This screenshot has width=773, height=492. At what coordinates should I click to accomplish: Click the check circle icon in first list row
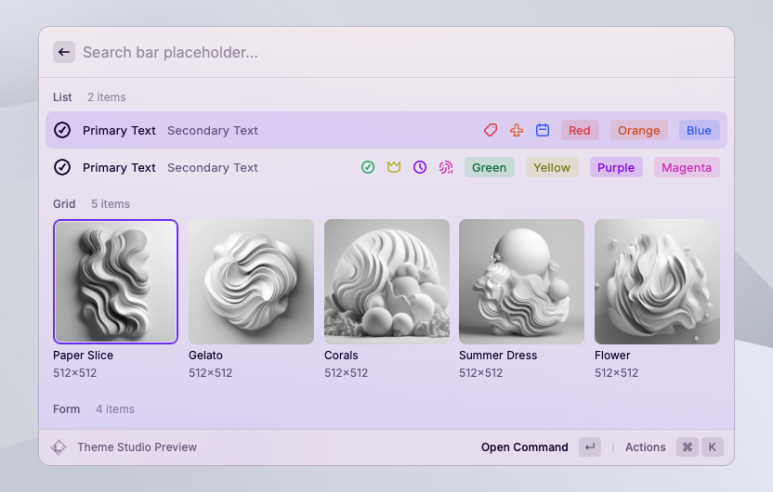(62, 130)
